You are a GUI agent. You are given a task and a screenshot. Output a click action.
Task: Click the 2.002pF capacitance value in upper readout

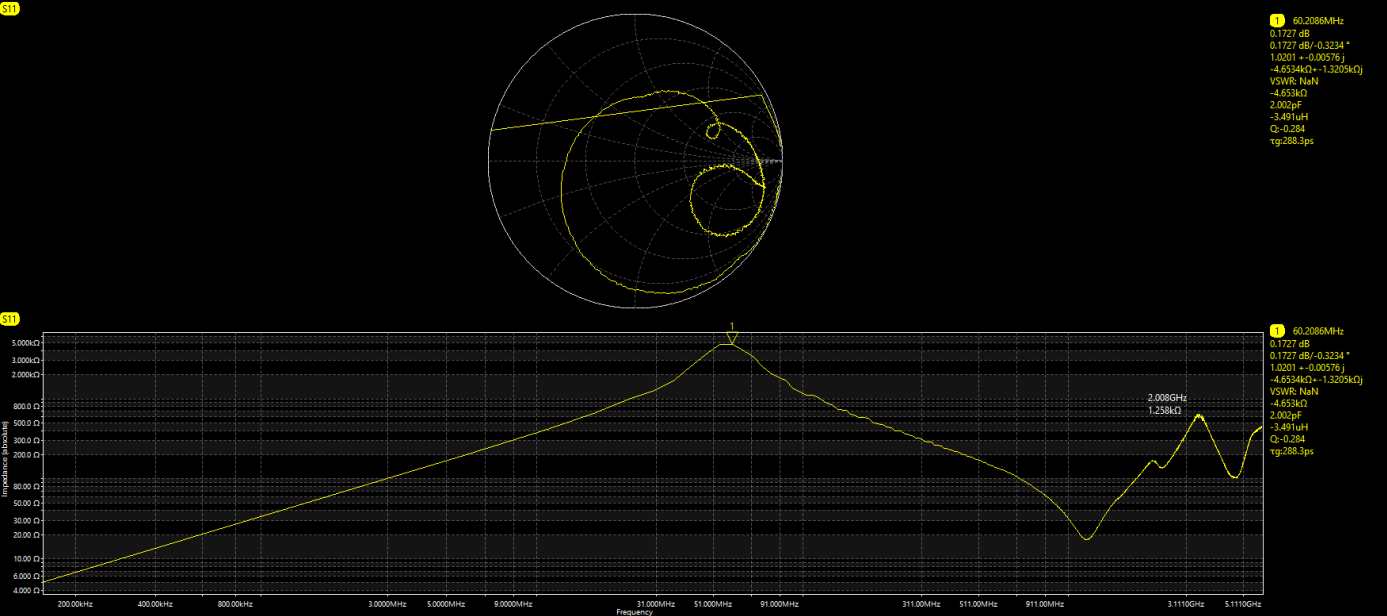(1286, 105)
